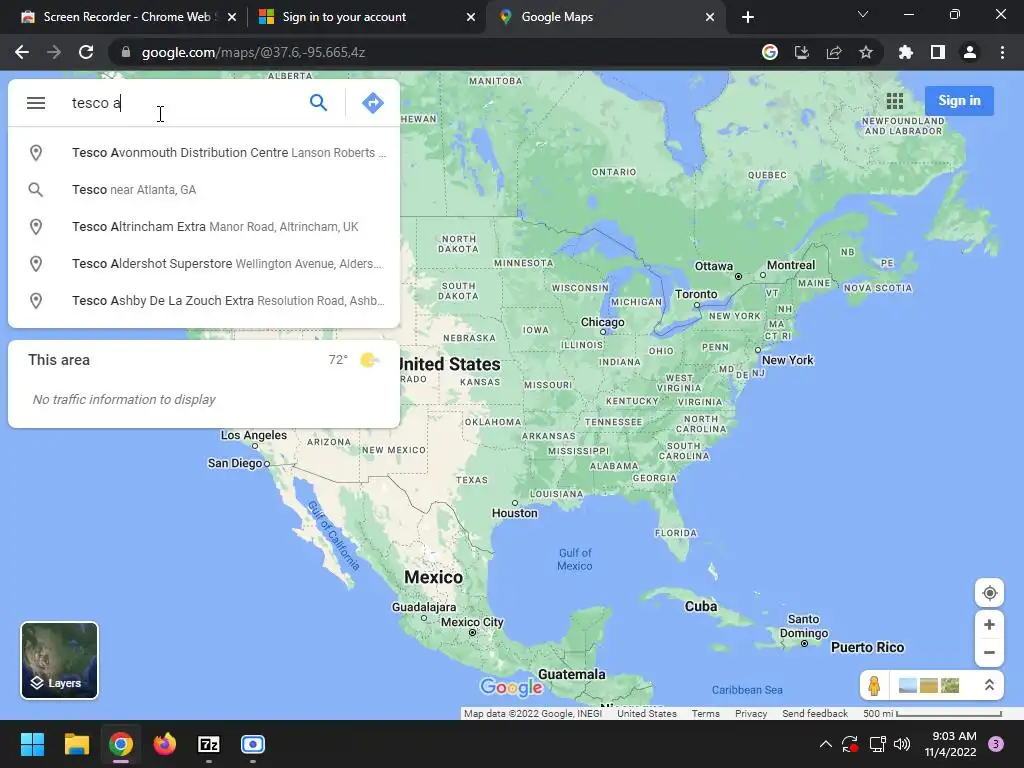Click the Sign in button
The width and height of the screenshot is (1024, 768).
[x=959, y=101]
